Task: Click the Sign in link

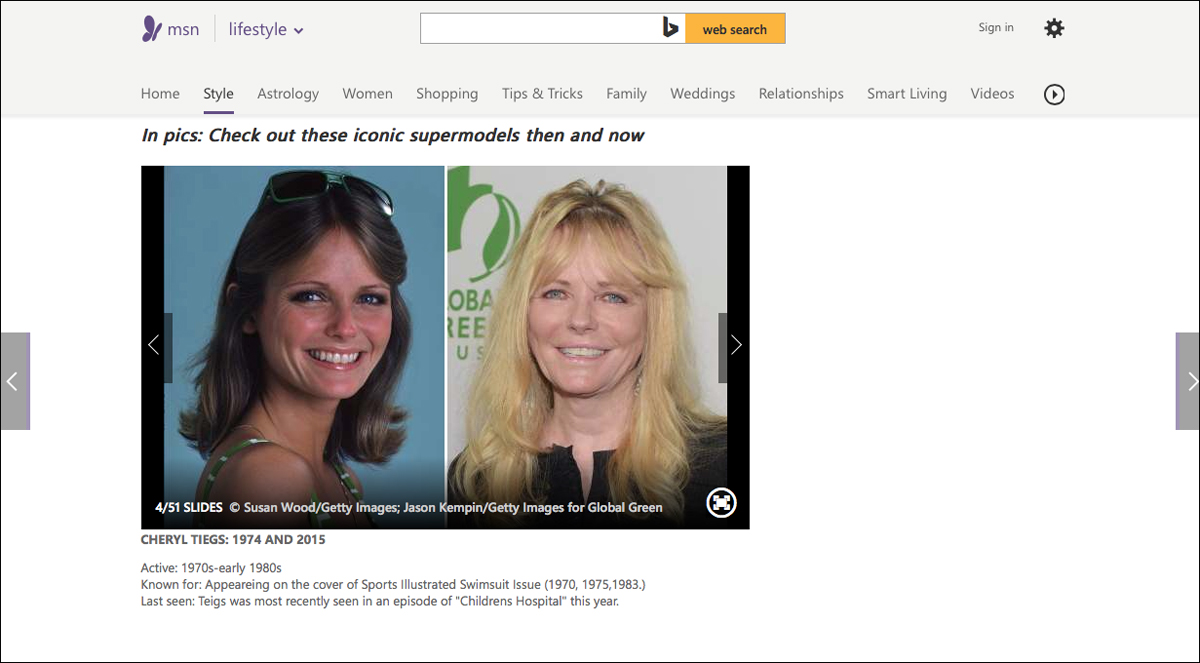Action: pyautogui.click(x=996, y=28)
